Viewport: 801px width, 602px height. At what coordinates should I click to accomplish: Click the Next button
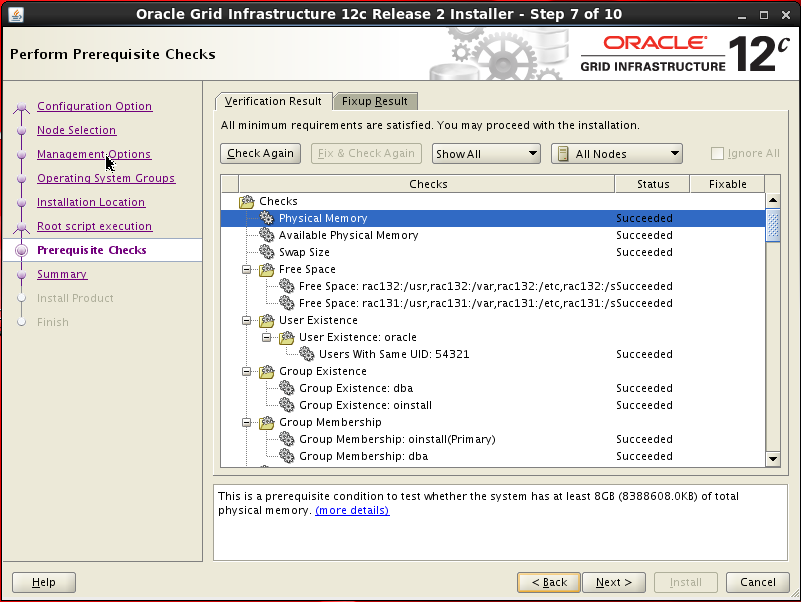pyautogui.click(x=614, y=582)
